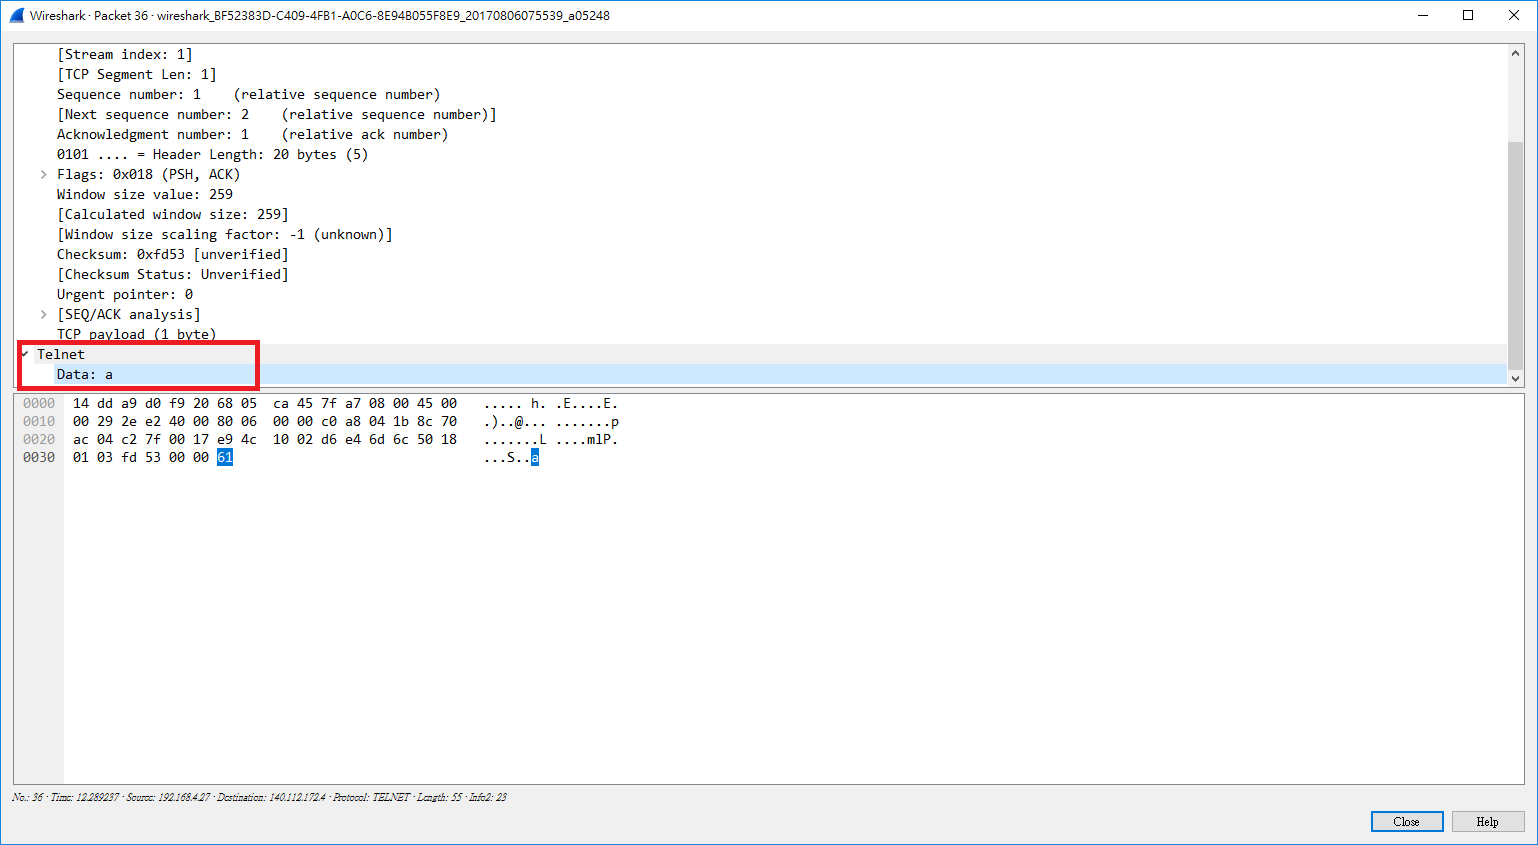Expand the Flags: 0x018 (PSH, ACK) row

coord(43,174)
